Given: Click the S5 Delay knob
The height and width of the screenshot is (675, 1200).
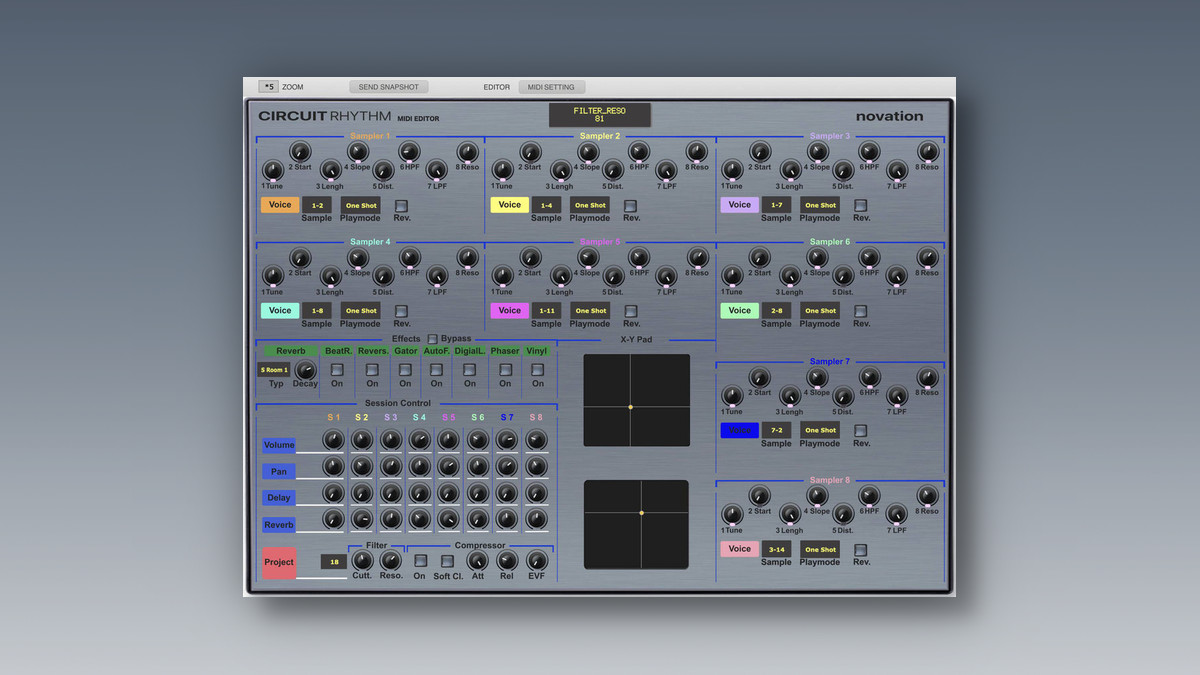Looking at the screenshot, I should tap(449, 493).
